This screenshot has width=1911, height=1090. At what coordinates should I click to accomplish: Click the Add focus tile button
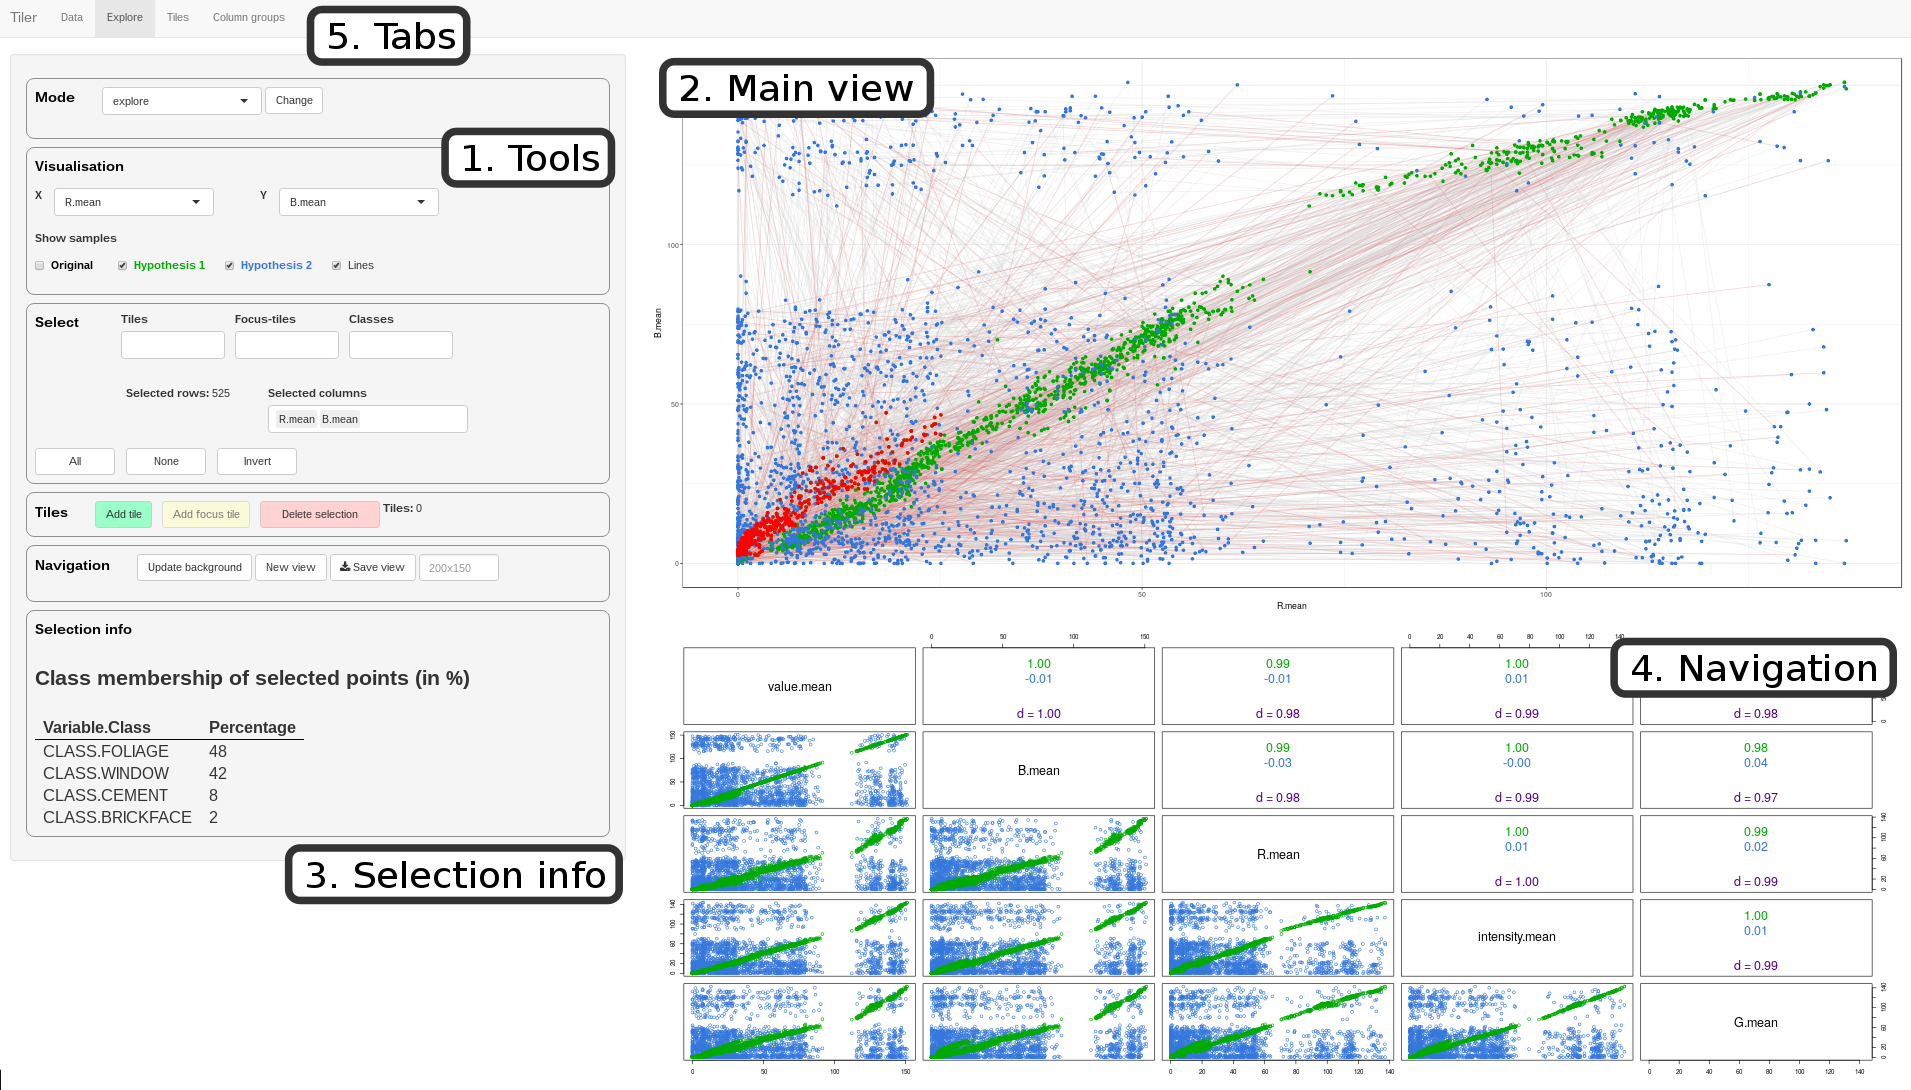coord(206,514)
